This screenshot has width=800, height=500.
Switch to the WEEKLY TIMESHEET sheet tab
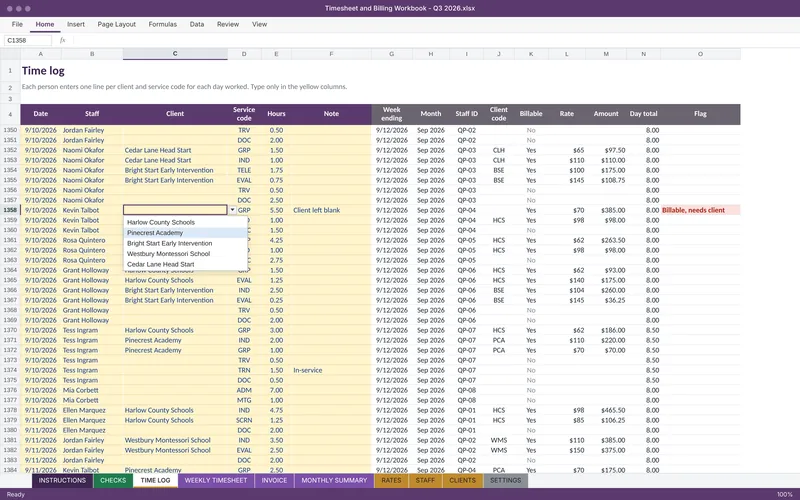[x=216, y=481]
